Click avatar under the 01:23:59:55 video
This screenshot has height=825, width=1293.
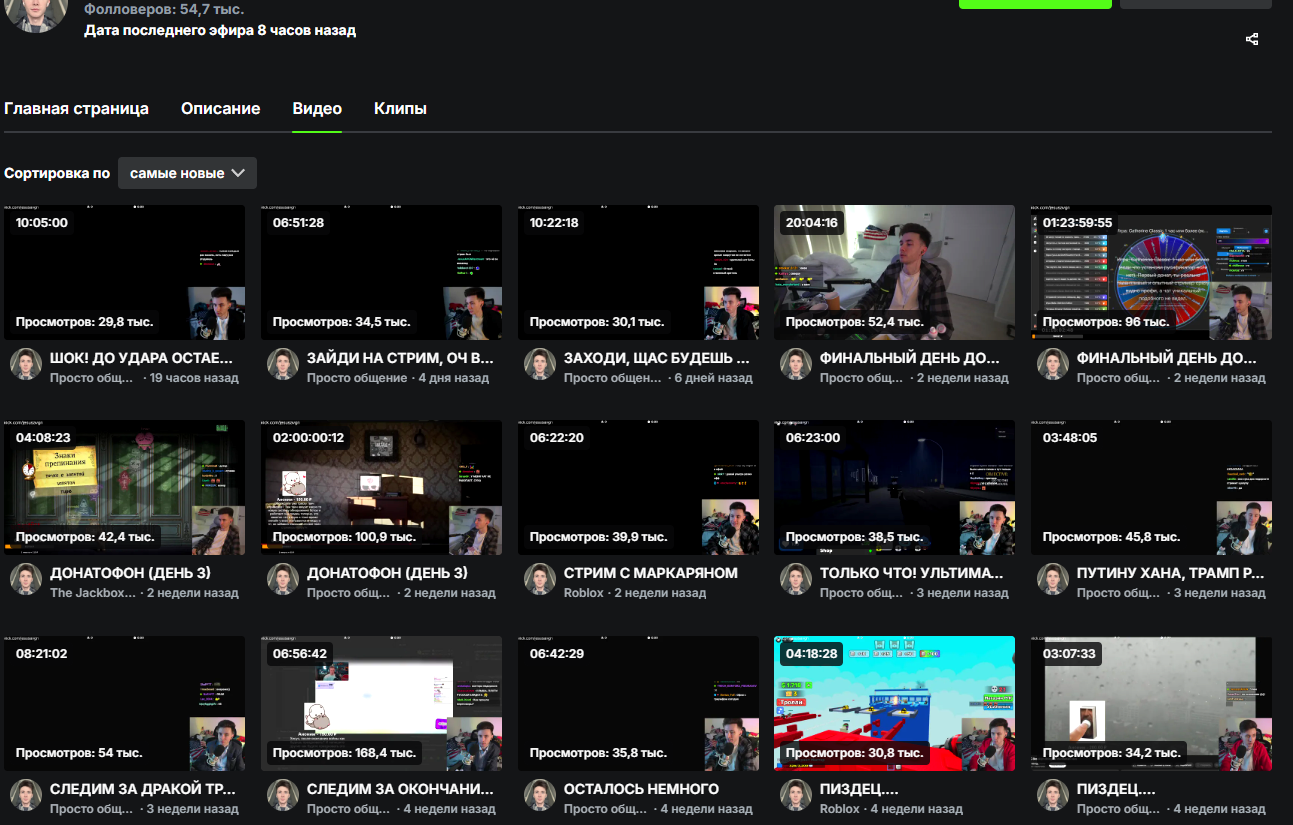point(1053,364)
